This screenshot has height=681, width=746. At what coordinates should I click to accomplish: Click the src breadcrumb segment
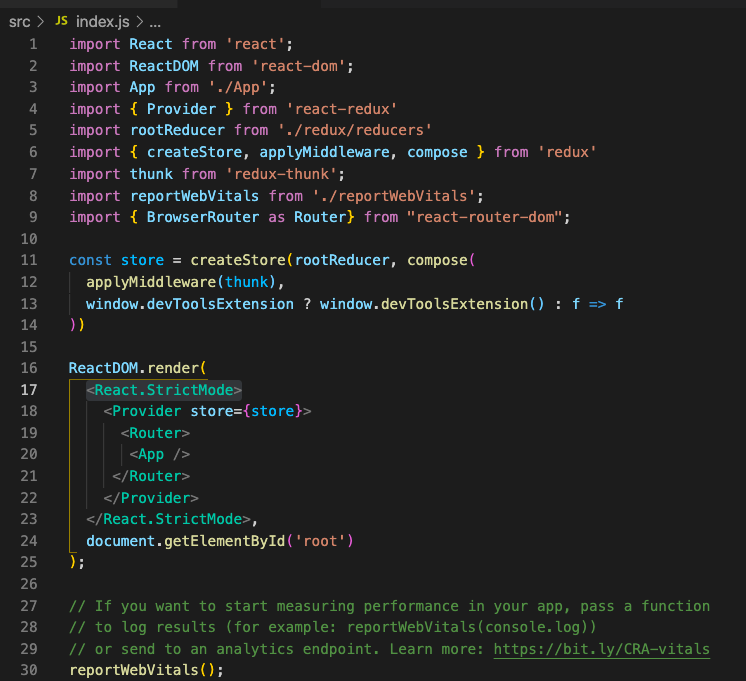pos(20,22)
